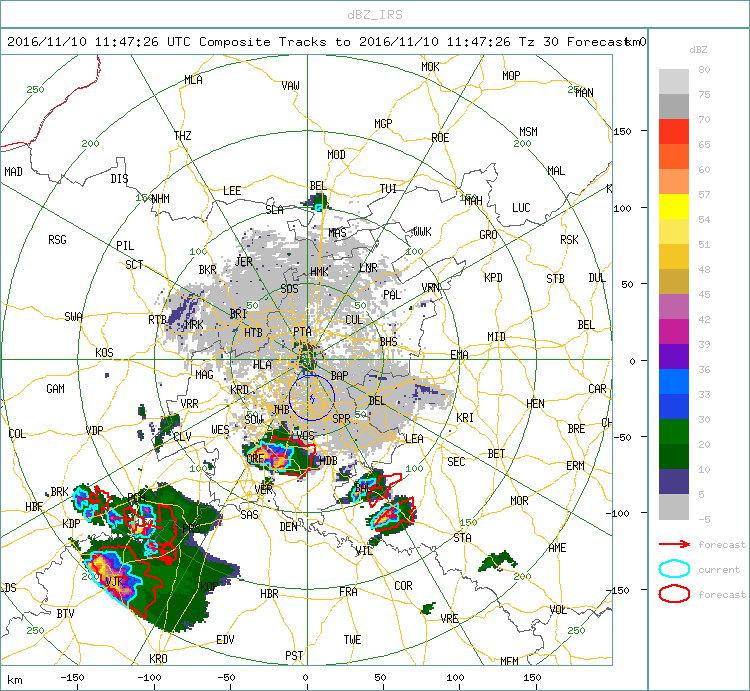Select the bright yellow 54-57 dBZ swatch
The width and height of the screenshot is (750, 691).
pyautogui.click(x=674, y=207)
